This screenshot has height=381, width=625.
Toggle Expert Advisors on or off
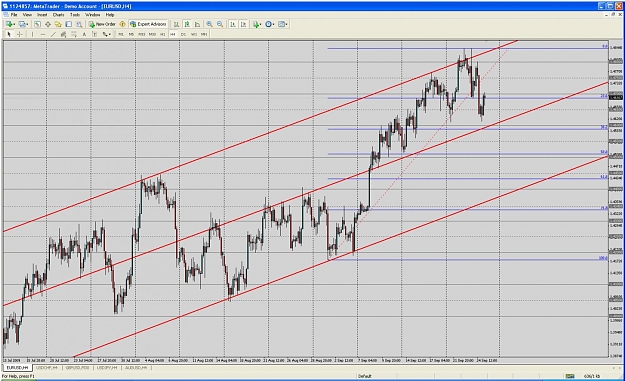[x=148, y=24]
